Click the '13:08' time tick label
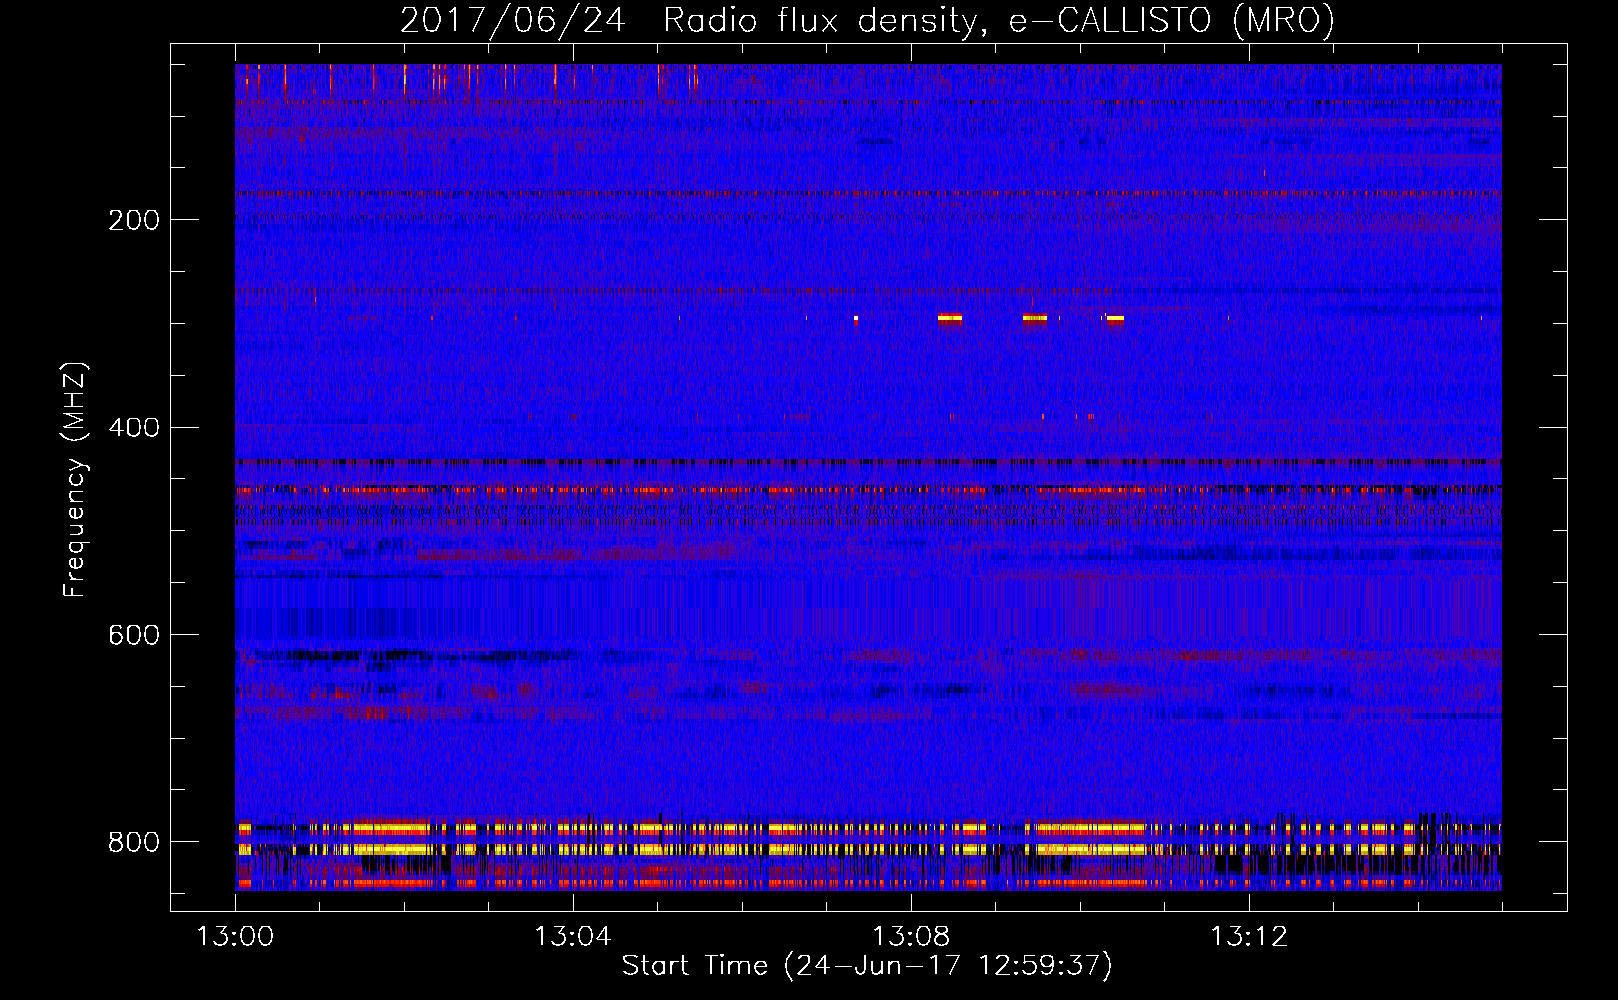1618x1000 pixels. pos(910,937)
